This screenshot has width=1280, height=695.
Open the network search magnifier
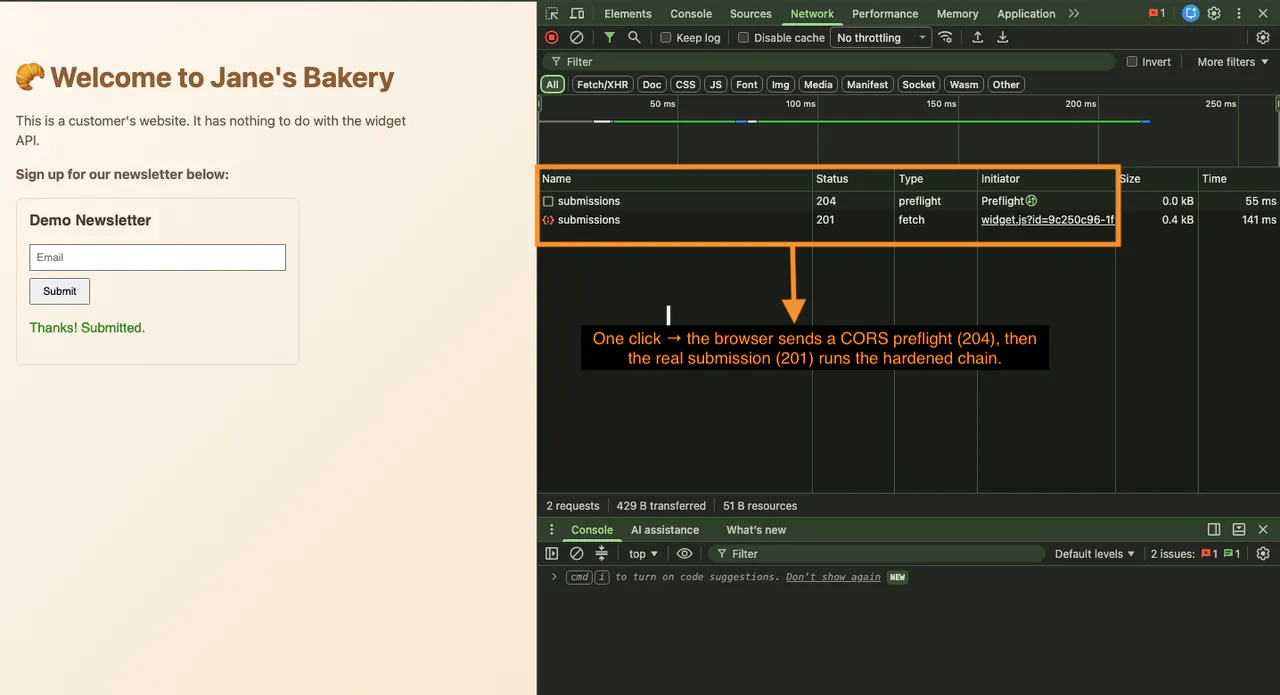point(634,38)
